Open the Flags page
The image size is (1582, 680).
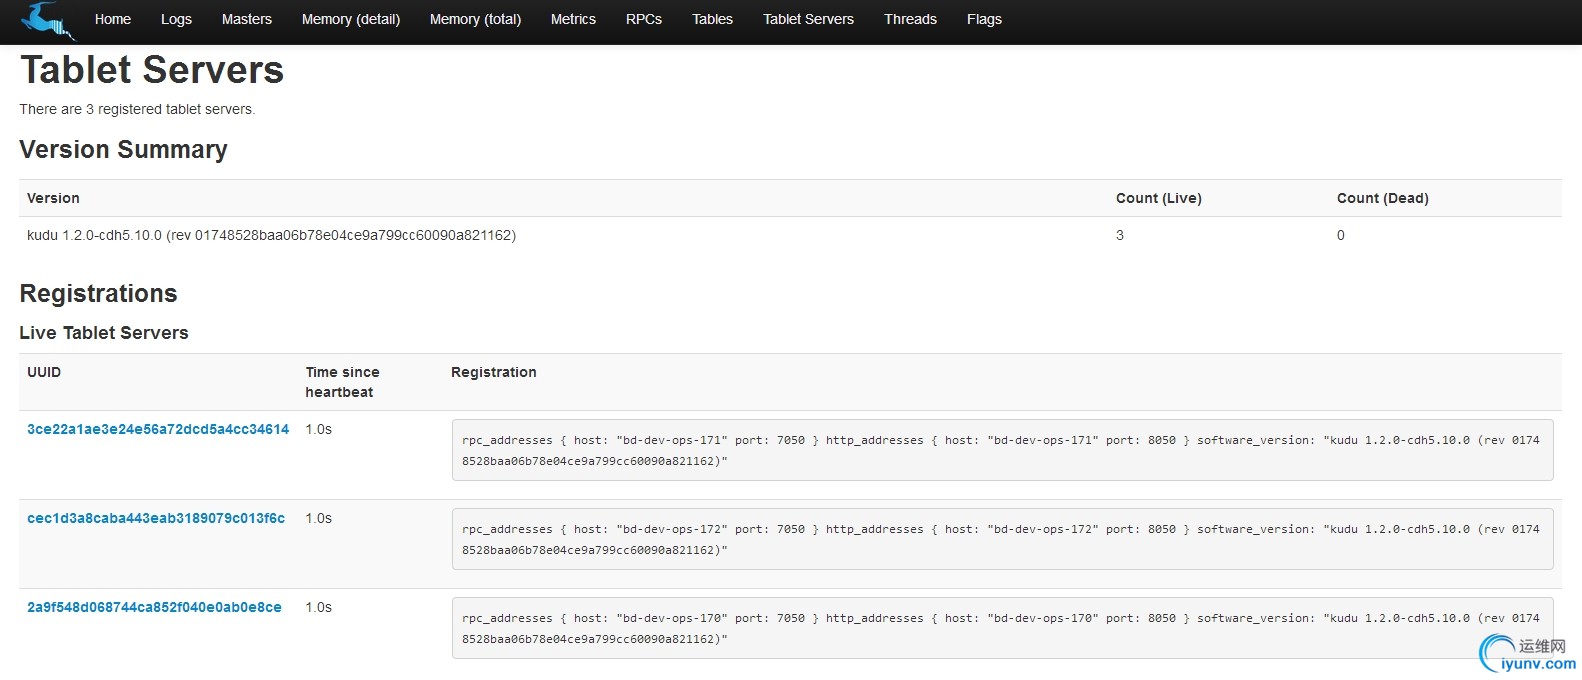[984, 19]
